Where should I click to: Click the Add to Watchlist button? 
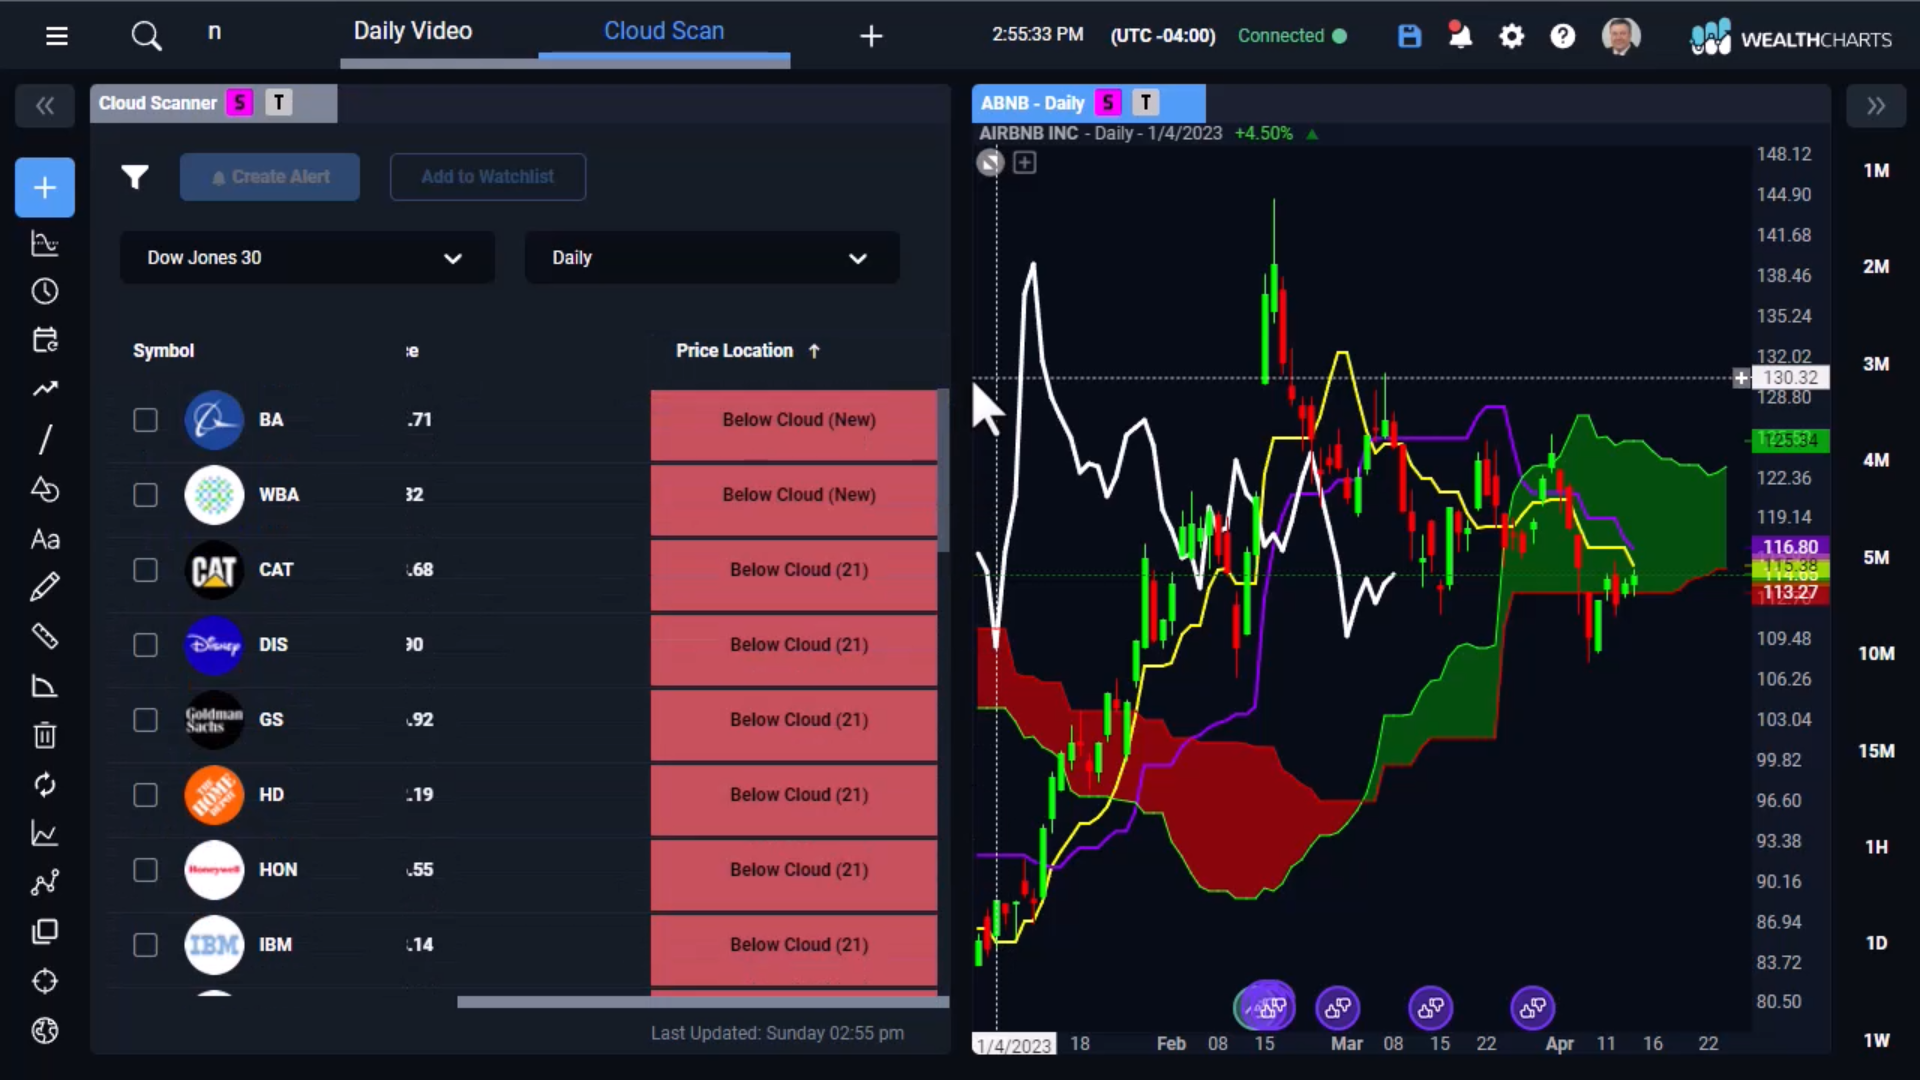tap(488, 177)
